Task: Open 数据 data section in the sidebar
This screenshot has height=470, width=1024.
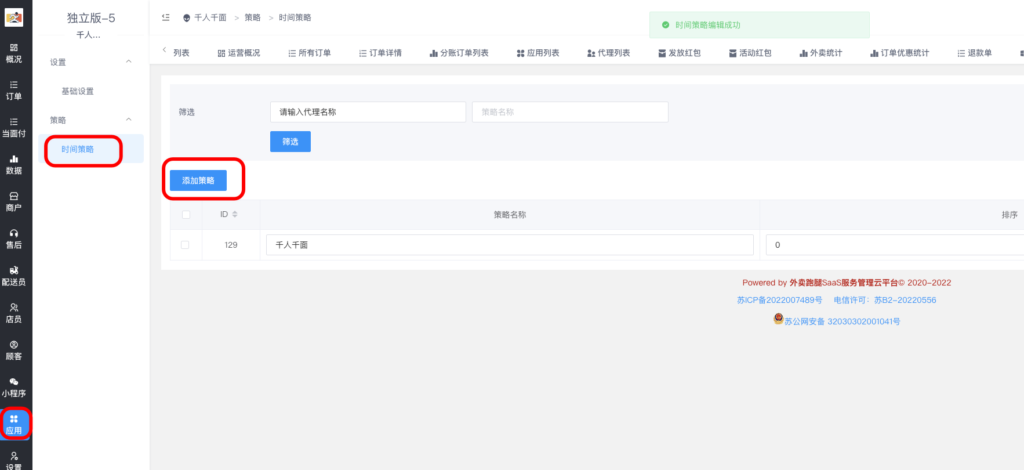Action: click(14, 164)
